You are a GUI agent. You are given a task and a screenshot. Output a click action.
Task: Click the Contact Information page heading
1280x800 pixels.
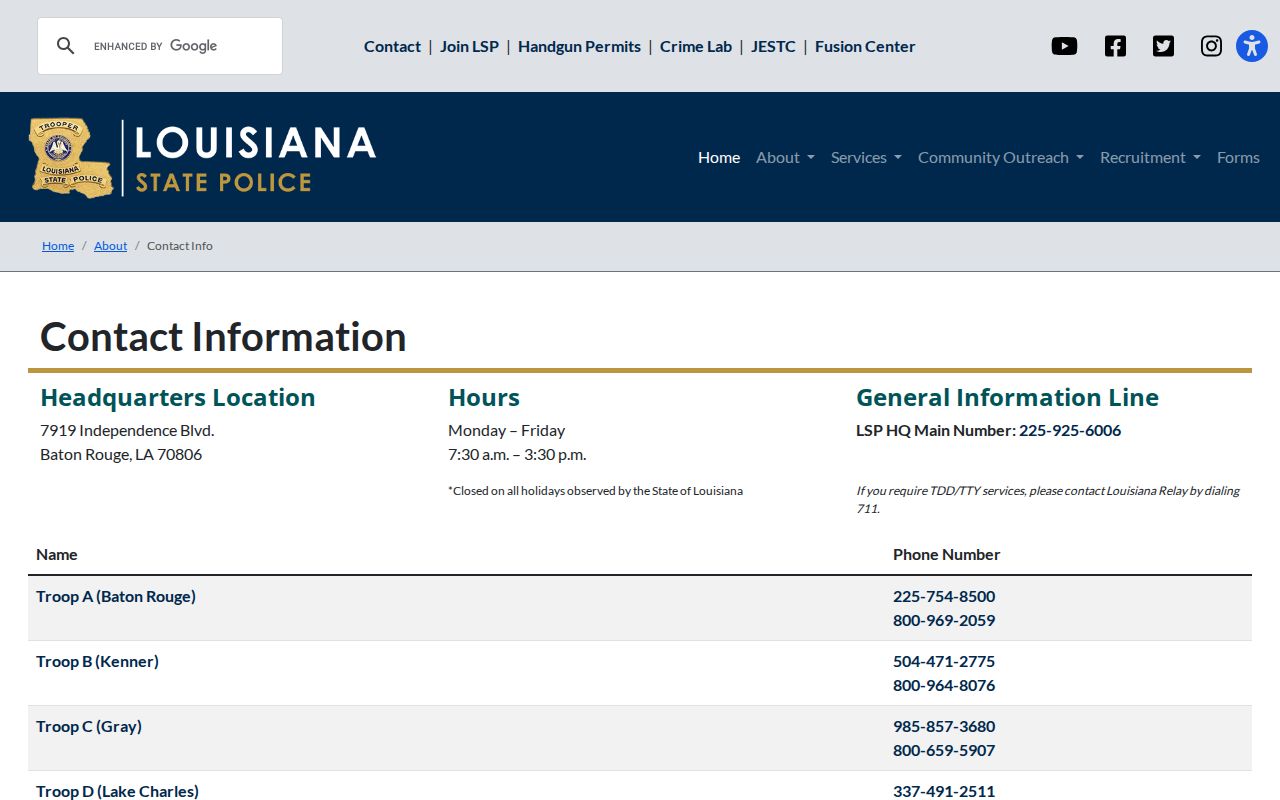223,337
